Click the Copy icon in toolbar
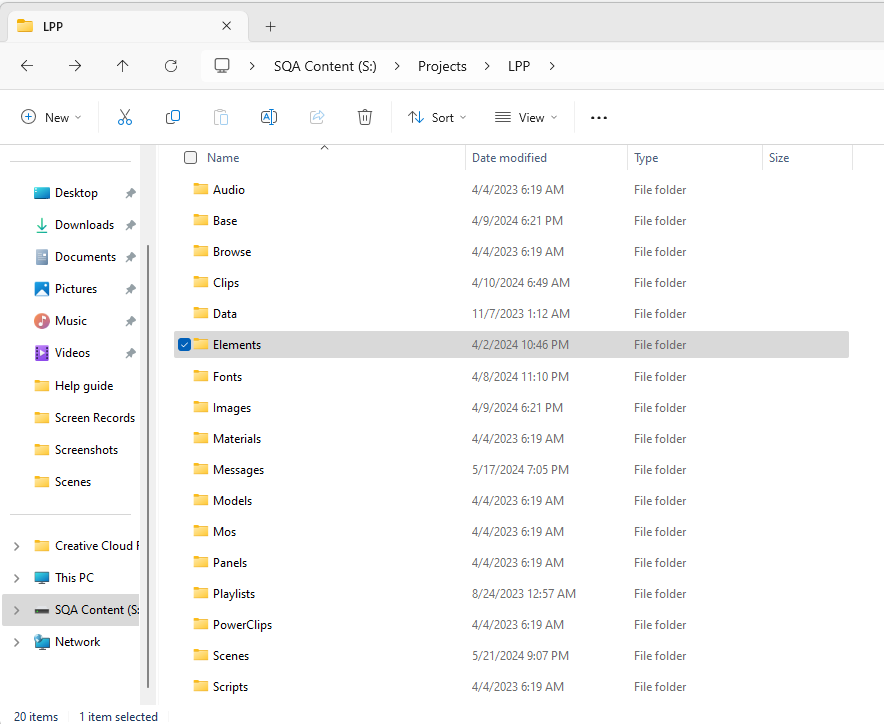 pyautogui.click(x=173, y=117)
